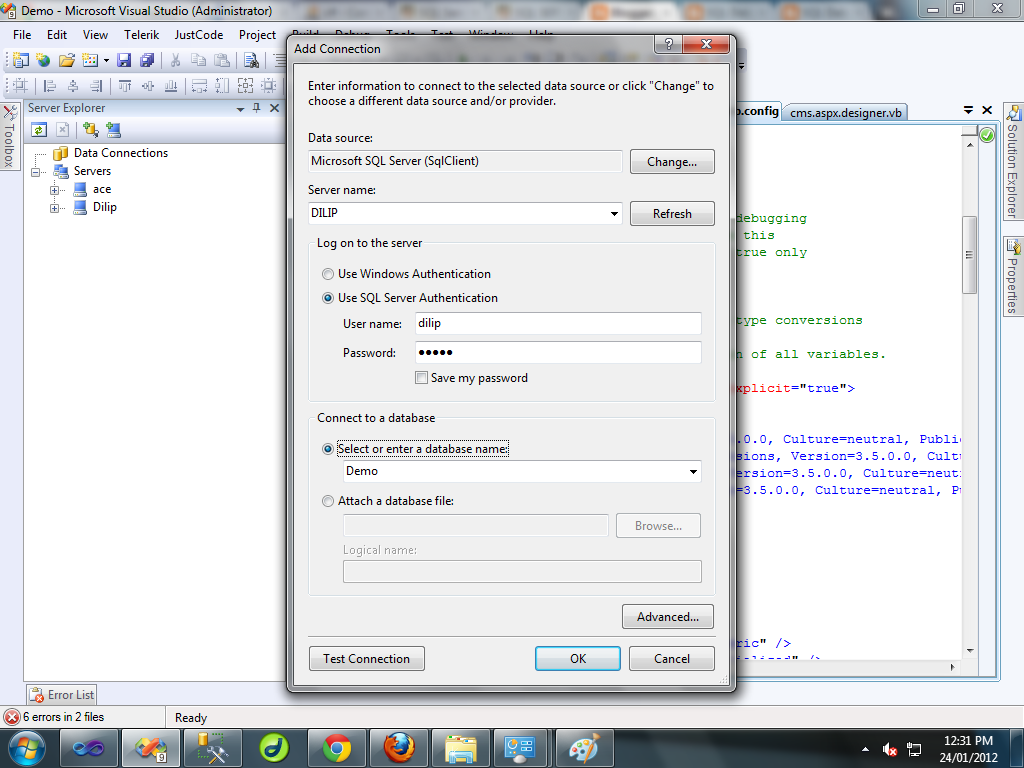Click the Make Same Height icon
This screenshot has height=768, width=1024.
222,86
